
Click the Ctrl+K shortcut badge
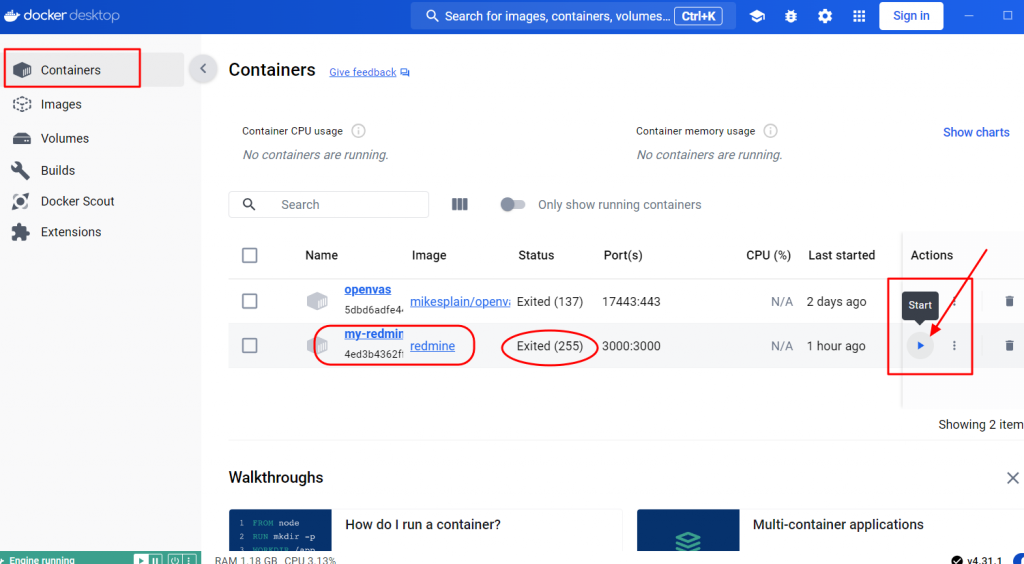pyautogui.click(x=698, y=16)
